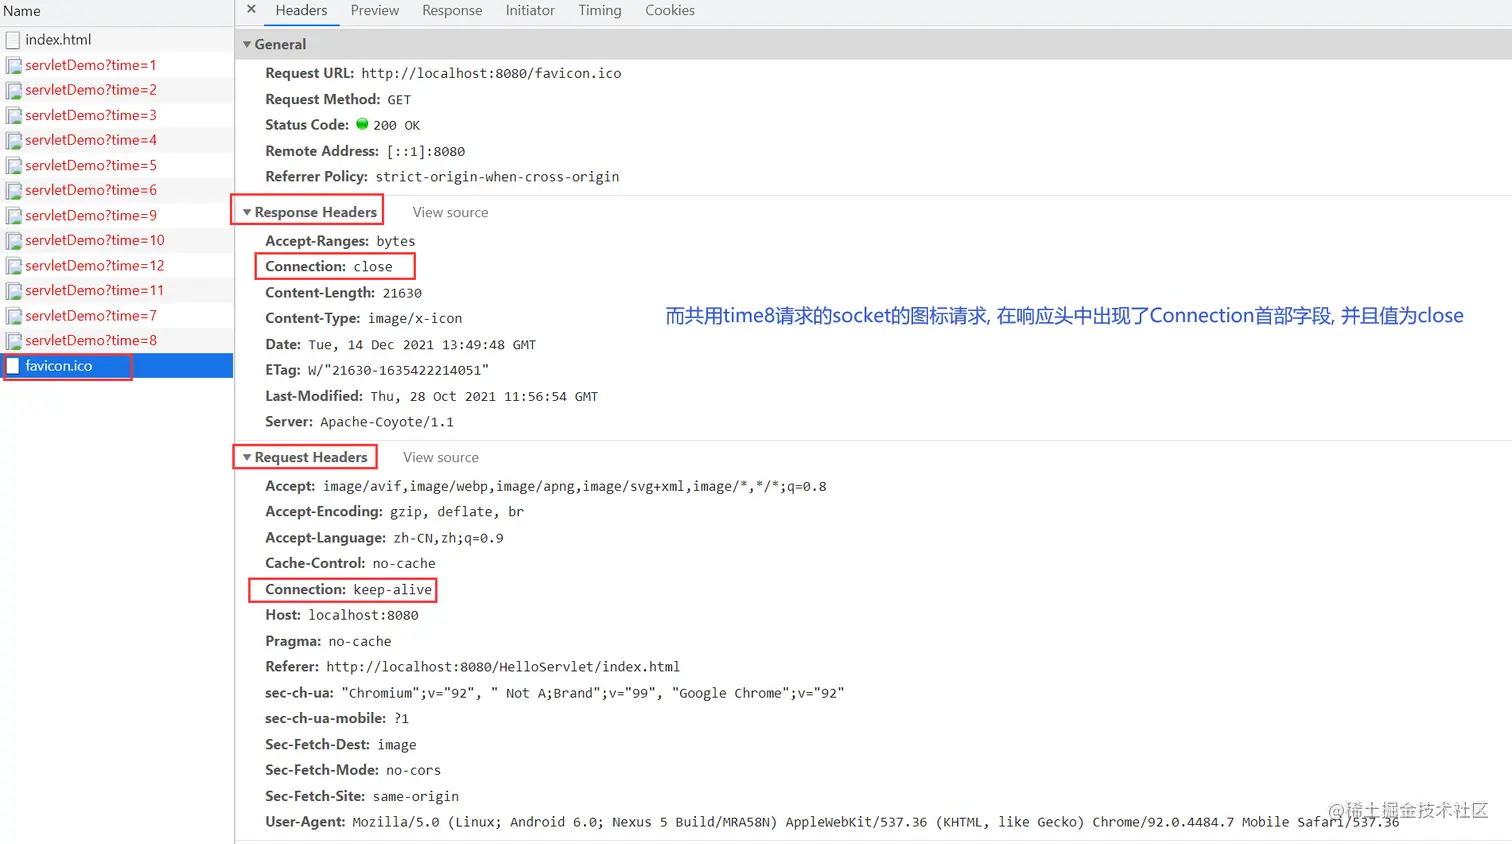Click the Sec-Fetch-Mode value no-cors
Screen dimensions: 1512x844
tap(413, 770)
